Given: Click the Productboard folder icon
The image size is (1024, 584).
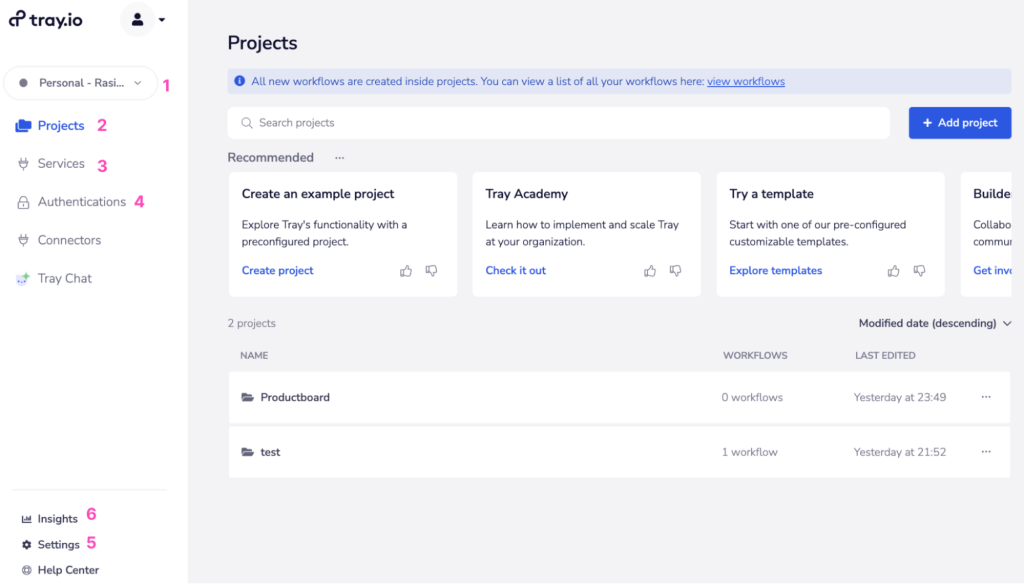Looking at the screenshot, I should 248,397.
